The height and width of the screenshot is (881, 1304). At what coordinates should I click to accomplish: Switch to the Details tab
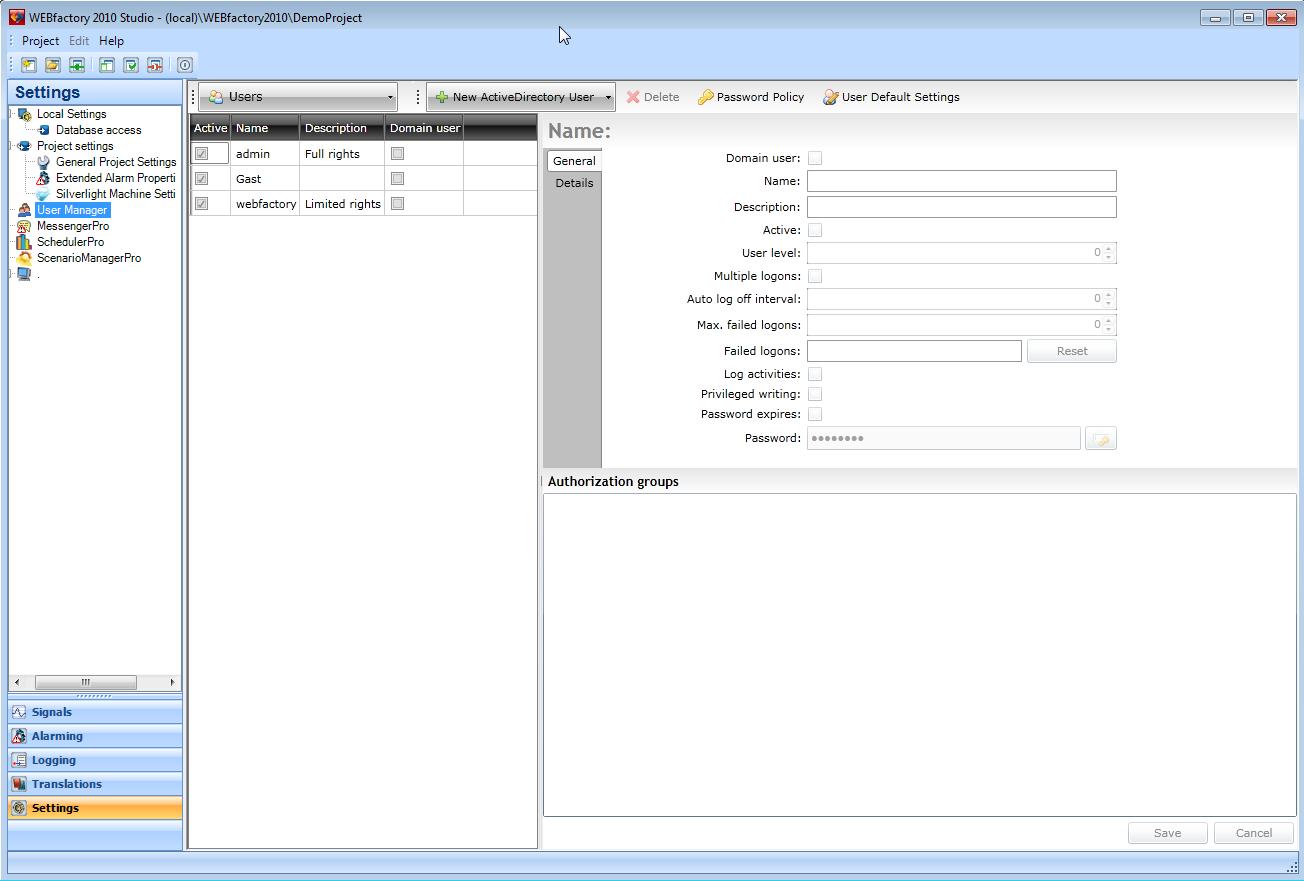coord(574,183)
